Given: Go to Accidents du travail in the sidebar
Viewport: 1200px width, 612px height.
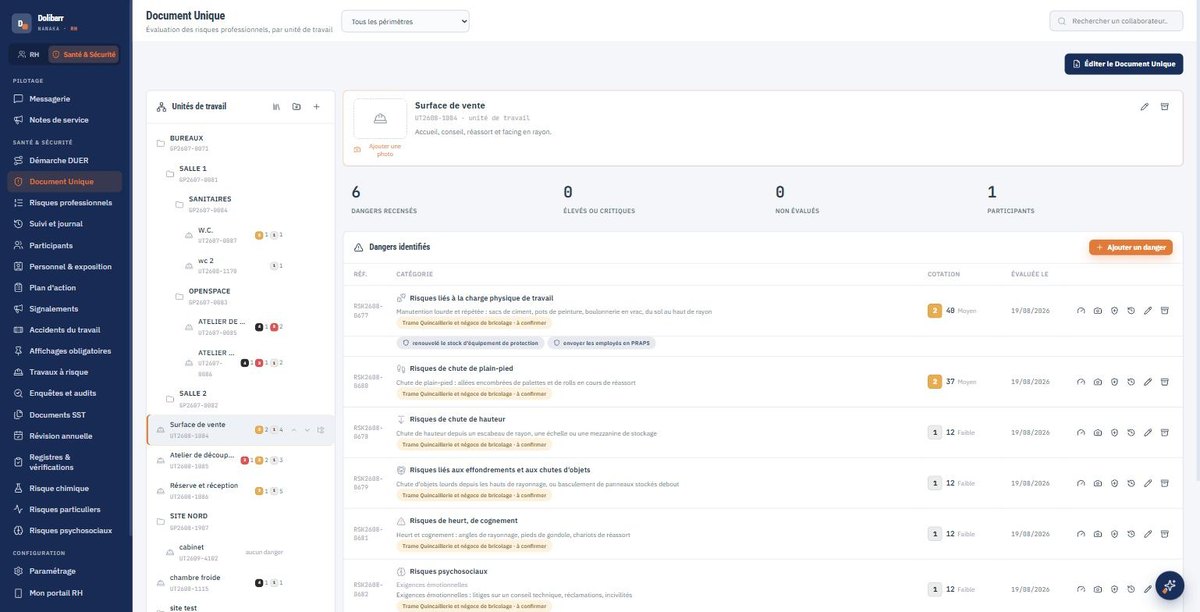Looking at the screenshot, I should (x=66, y=330).
